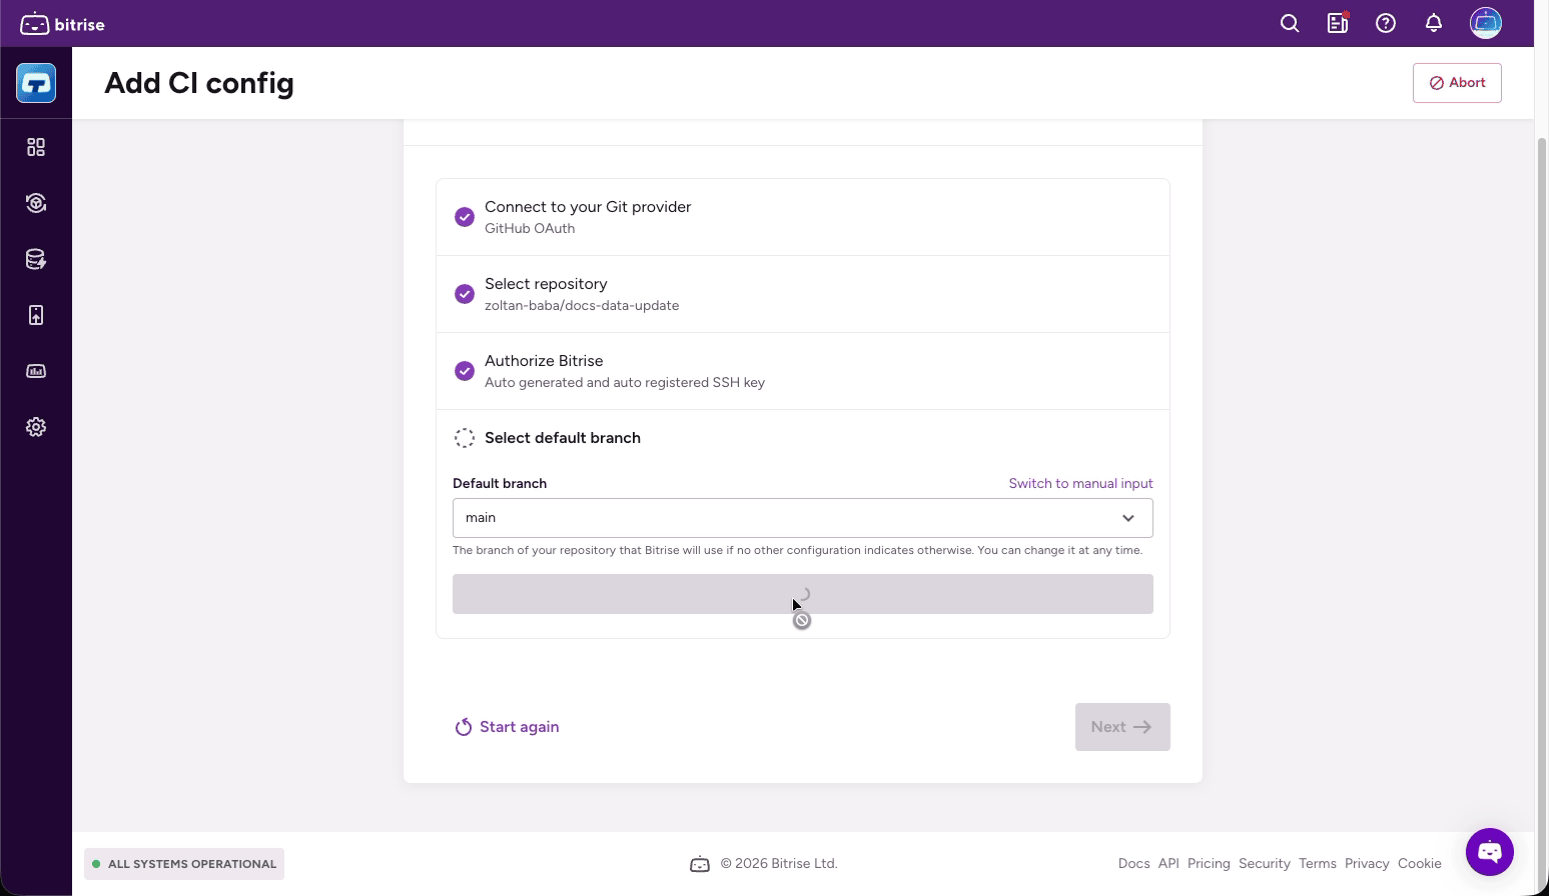Viewport: 1549px width, 896px height.
Task: Open the Default branch dropdown
Action: pos(803,518)
